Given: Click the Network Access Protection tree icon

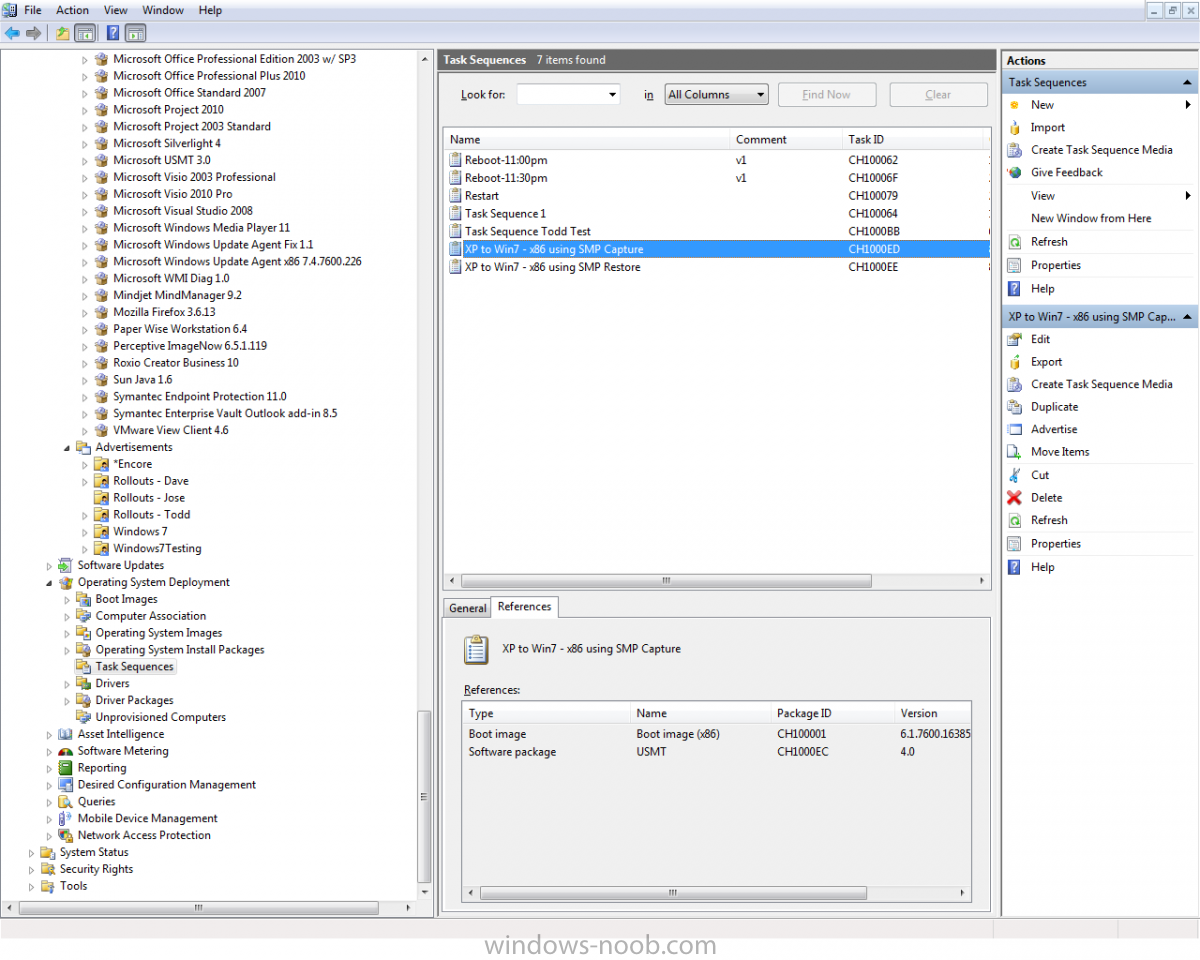Looking at the screenshot, I should [66, 836].
